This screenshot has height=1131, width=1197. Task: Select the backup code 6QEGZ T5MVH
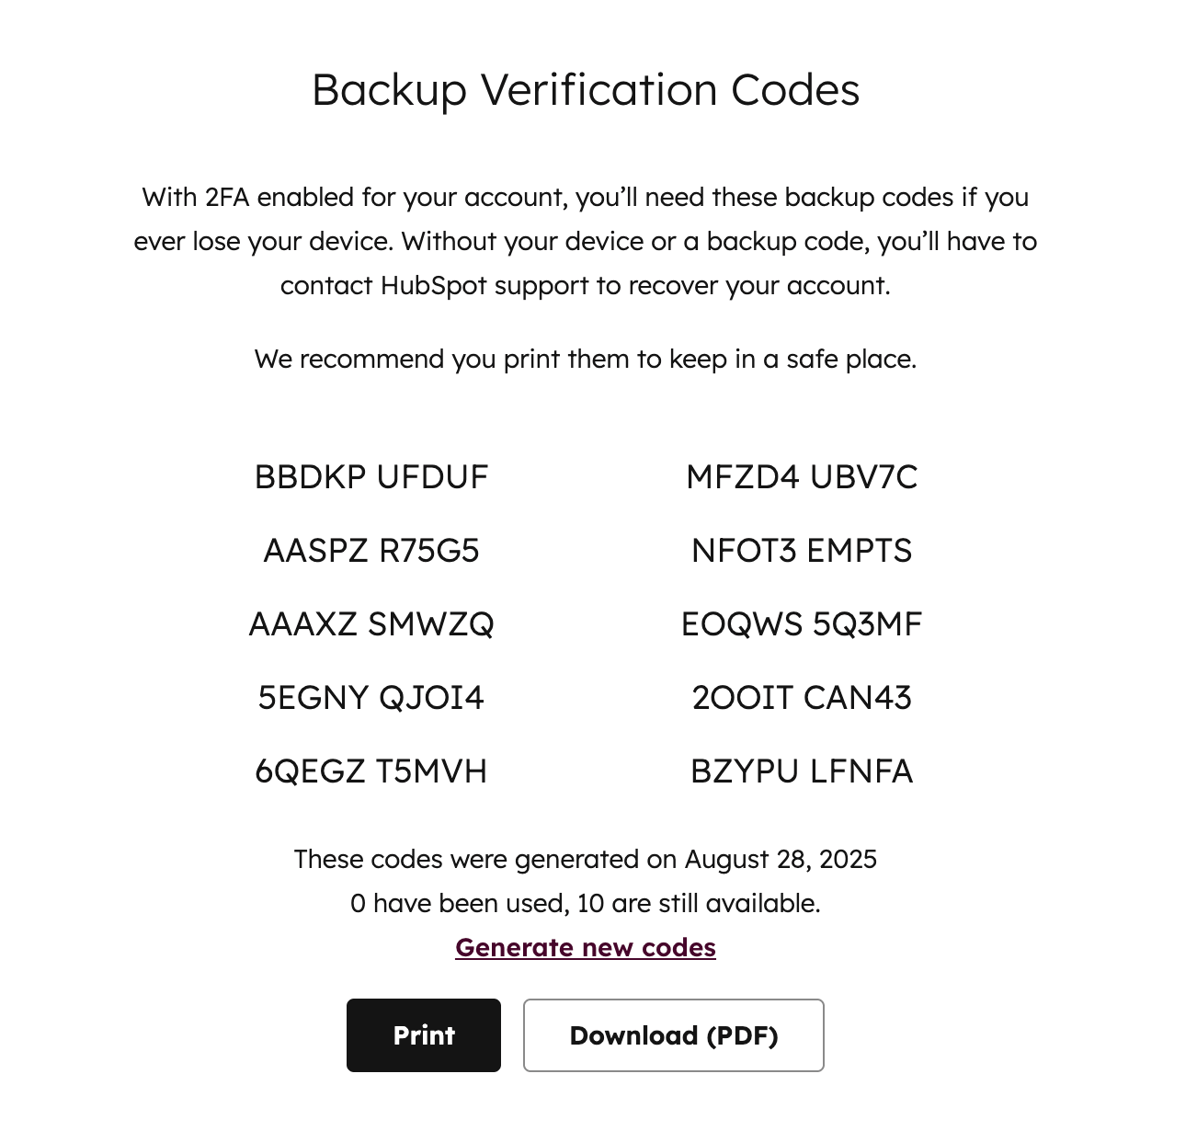[x=371, y=771]
